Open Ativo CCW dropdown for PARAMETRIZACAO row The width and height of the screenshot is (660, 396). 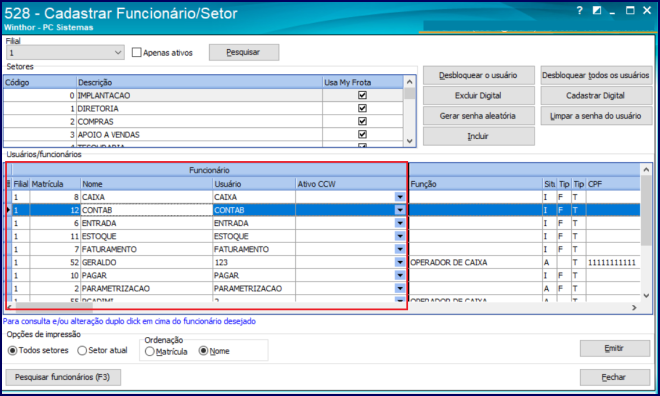[400, 288]
